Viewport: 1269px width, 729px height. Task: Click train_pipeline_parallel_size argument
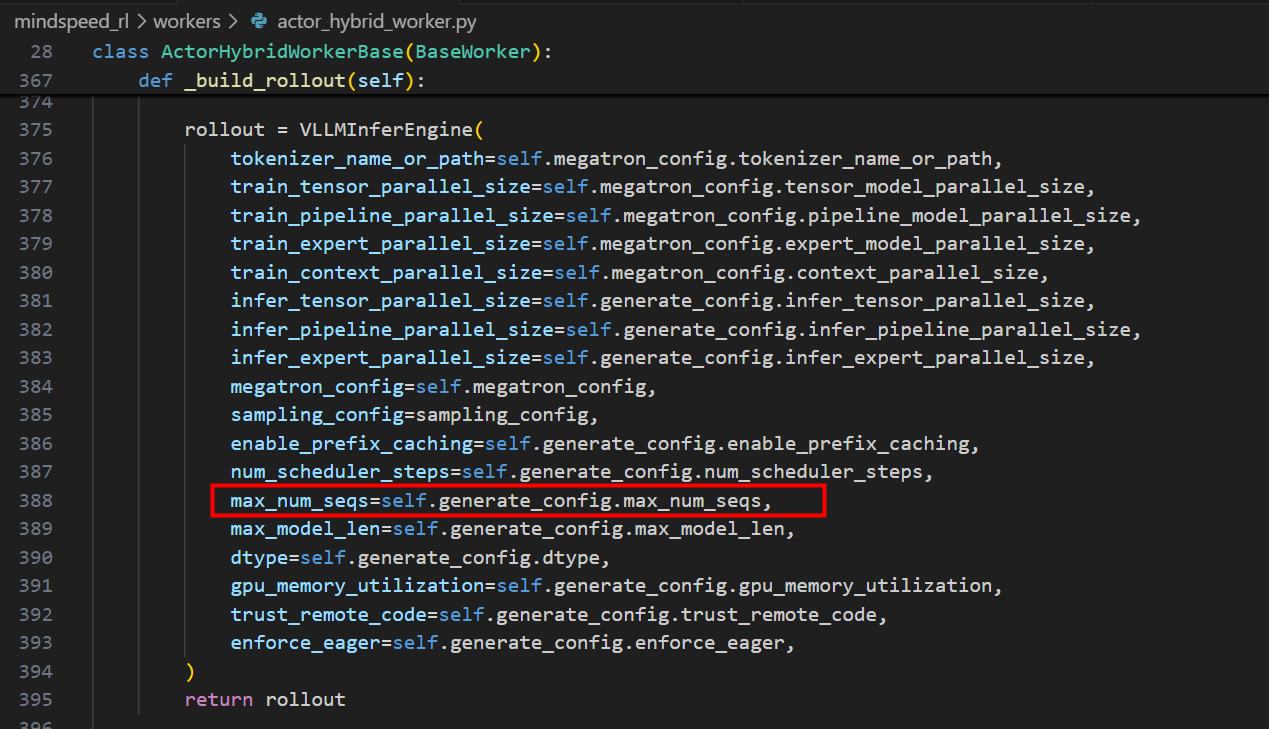[392, 215]
